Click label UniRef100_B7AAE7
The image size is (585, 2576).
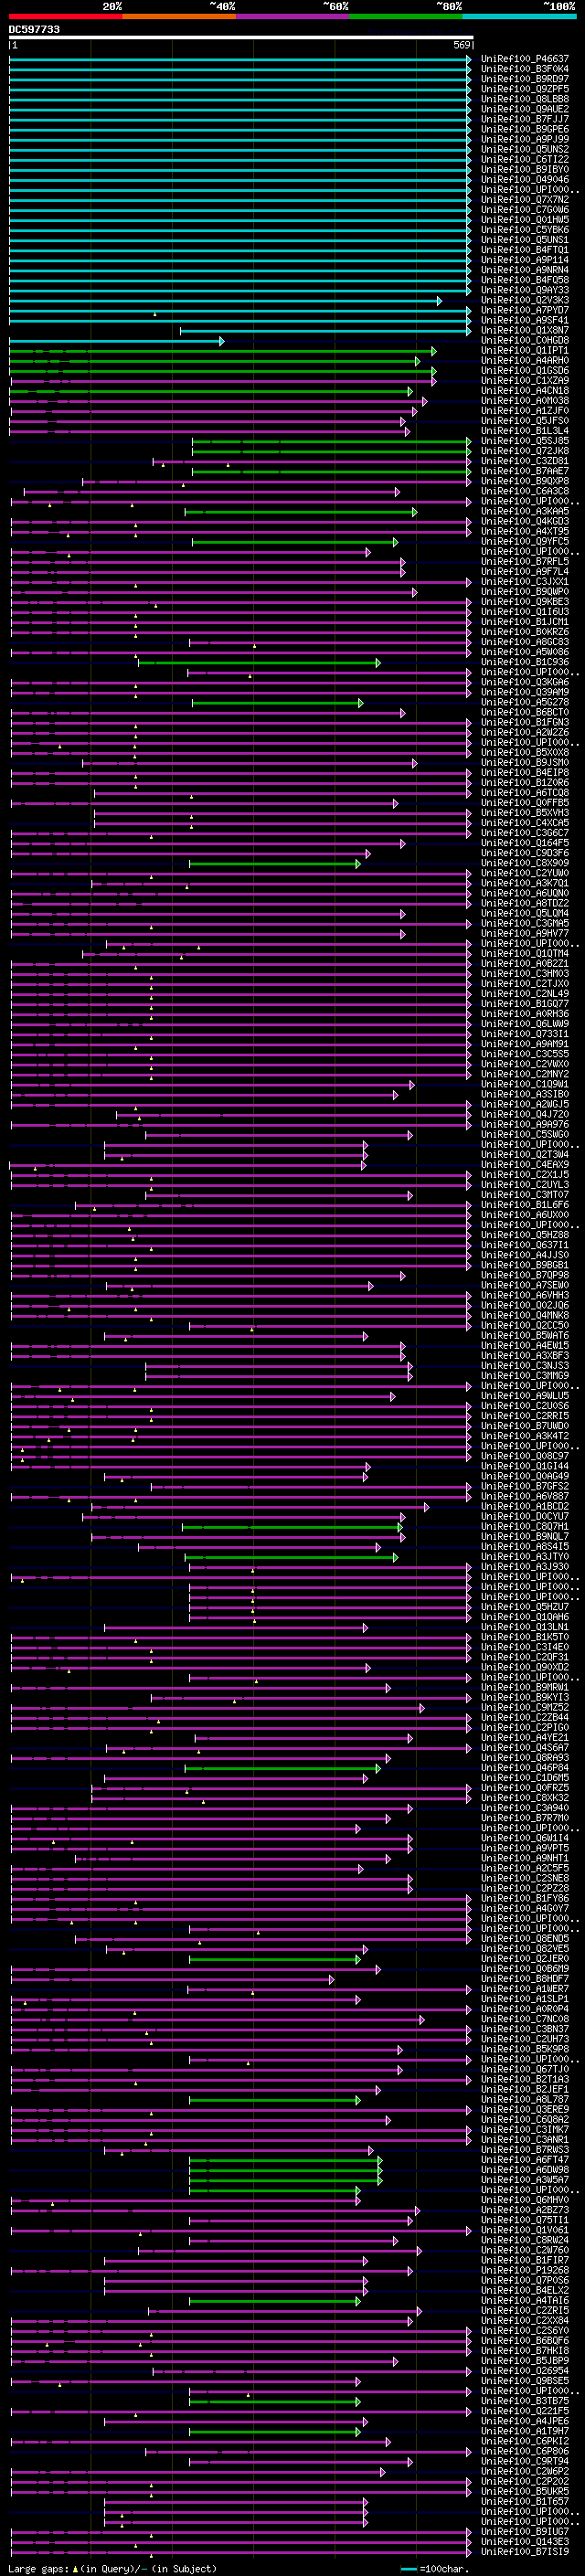click(525, 471)
